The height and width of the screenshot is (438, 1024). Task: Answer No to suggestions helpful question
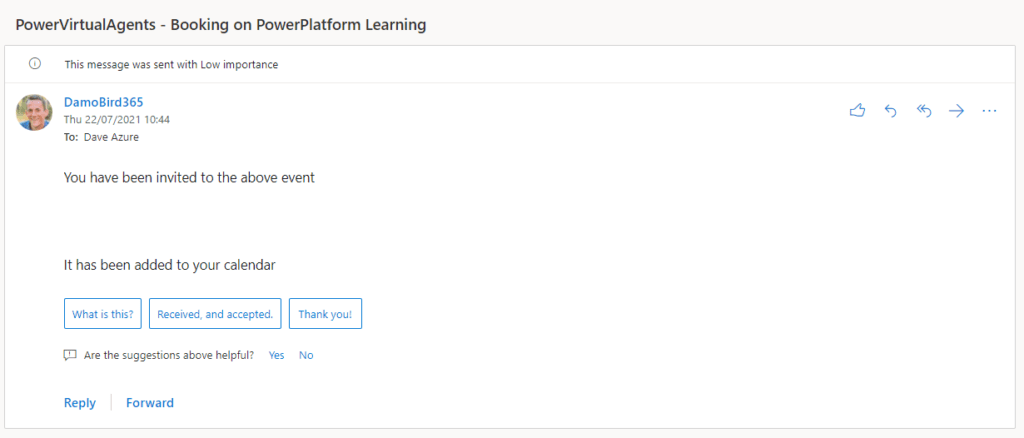(x=306, y=355)
